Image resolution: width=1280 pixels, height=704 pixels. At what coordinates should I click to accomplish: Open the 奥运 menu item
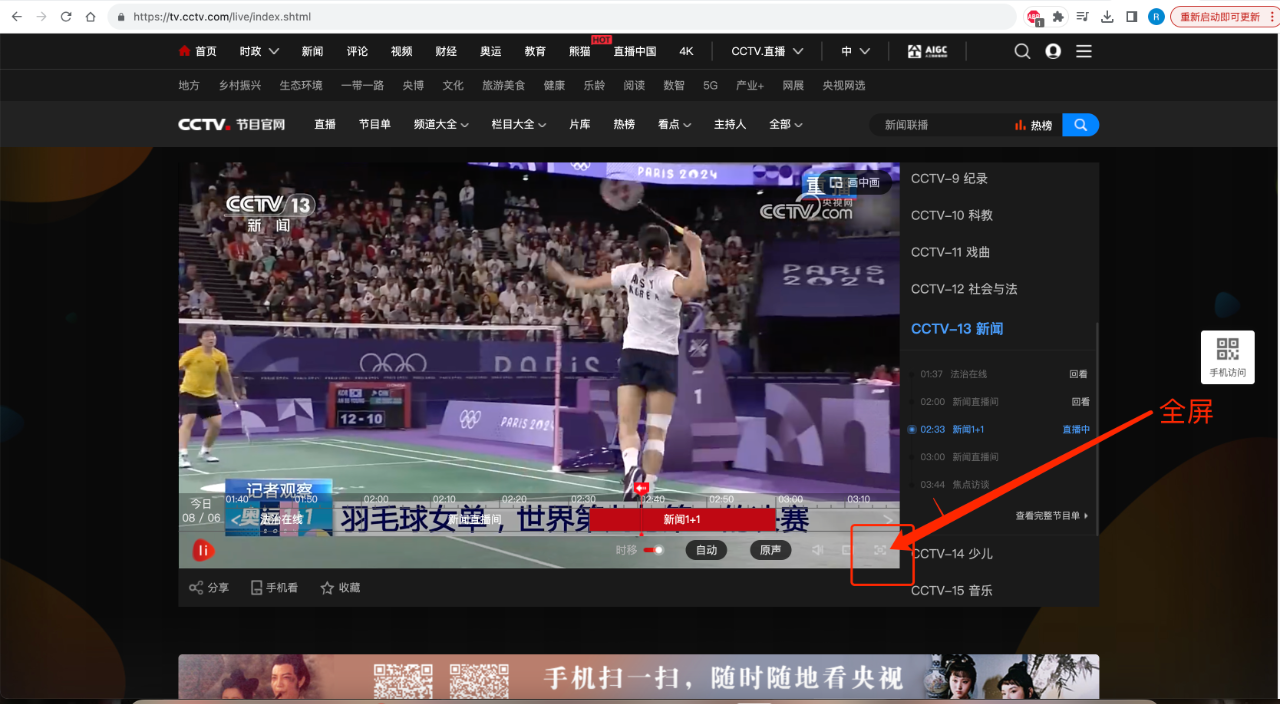491,51
